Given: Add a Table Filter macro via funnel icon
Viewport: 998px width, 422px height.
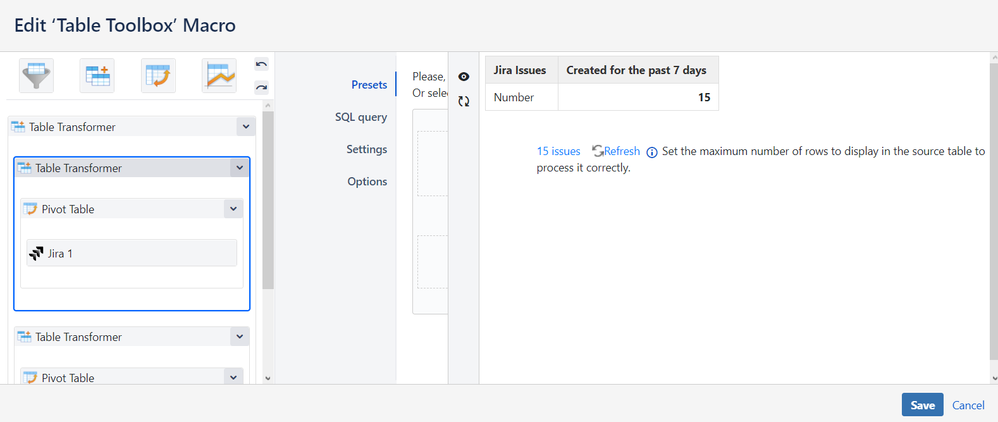Looking at the screenshot, I should pyautogui.click(x=36, y=76).
